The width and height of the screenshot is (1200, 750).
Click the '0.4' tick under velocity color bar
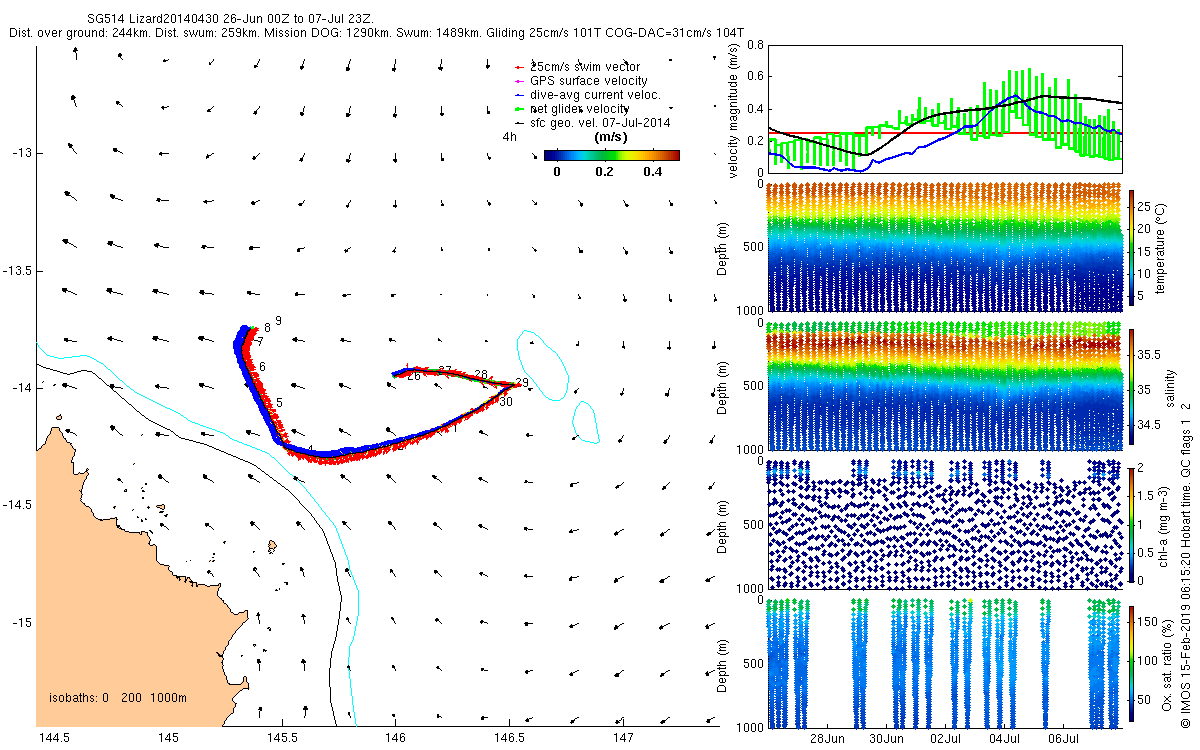click(x=655, y=171)
